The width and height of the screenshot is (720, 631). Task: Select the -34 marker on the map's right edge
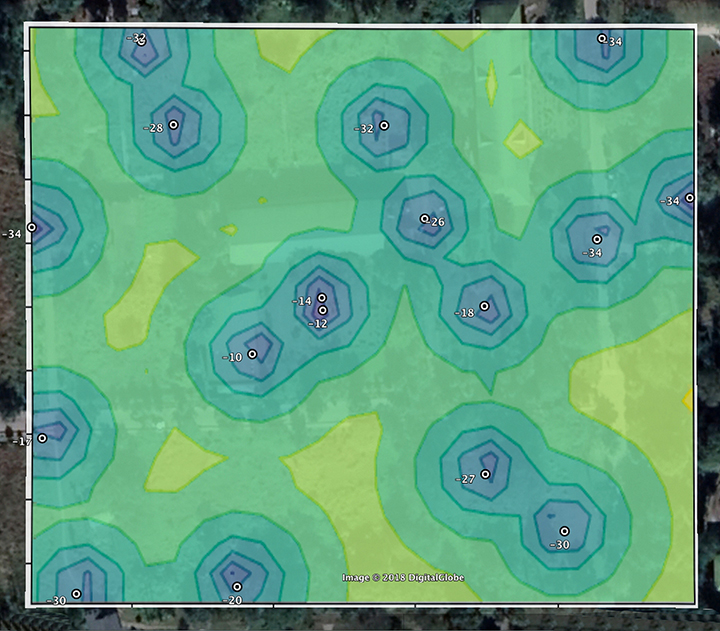click(688, 197)
